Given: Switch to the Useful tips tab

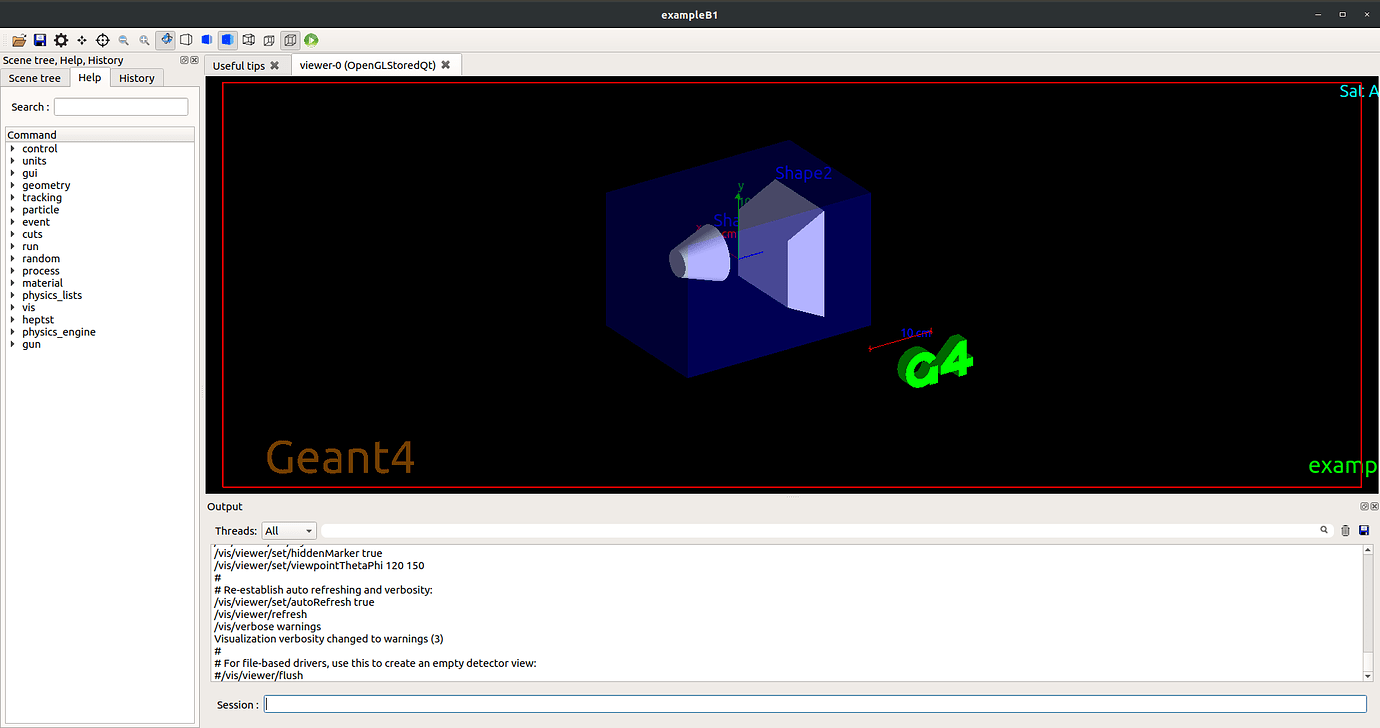Looking at the screenshot, I should pos(240,64).
